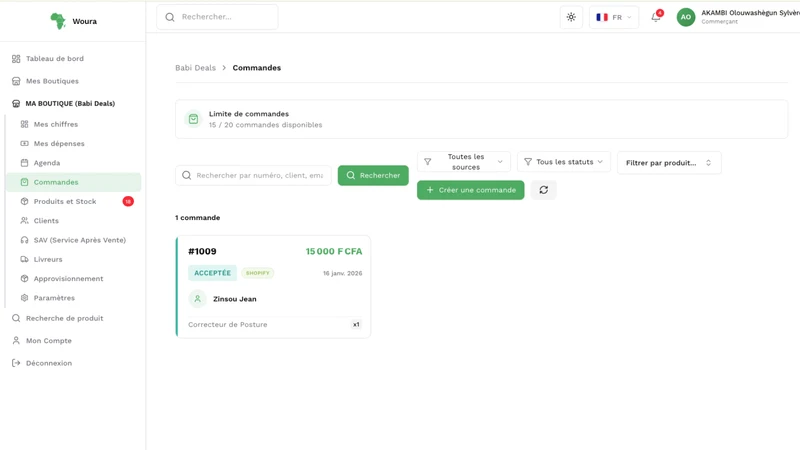
Task: Click Déconnexion to log out
Action: [48, 363]
